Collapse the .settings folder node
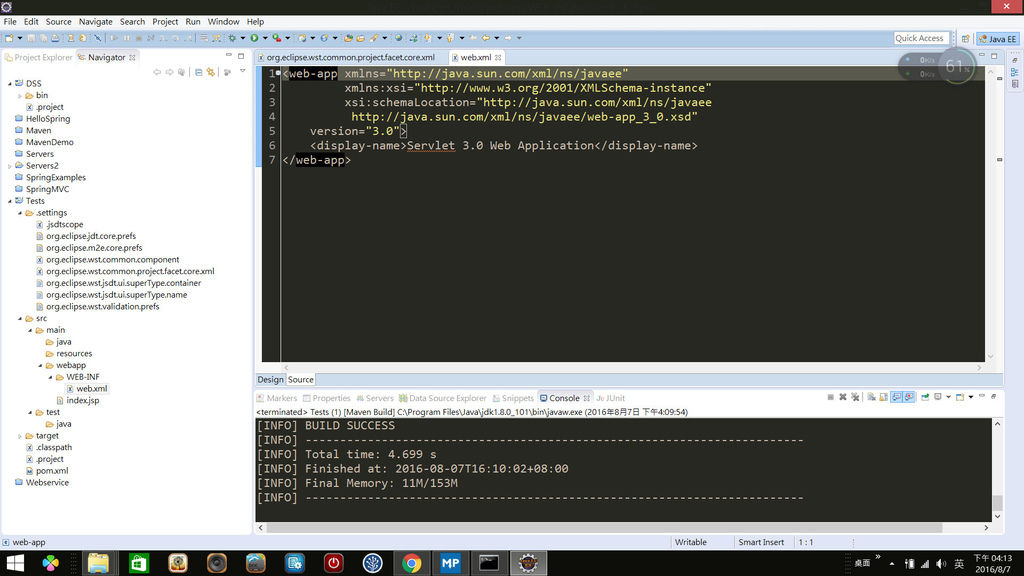1024x576 pixels. pos(20,213)
